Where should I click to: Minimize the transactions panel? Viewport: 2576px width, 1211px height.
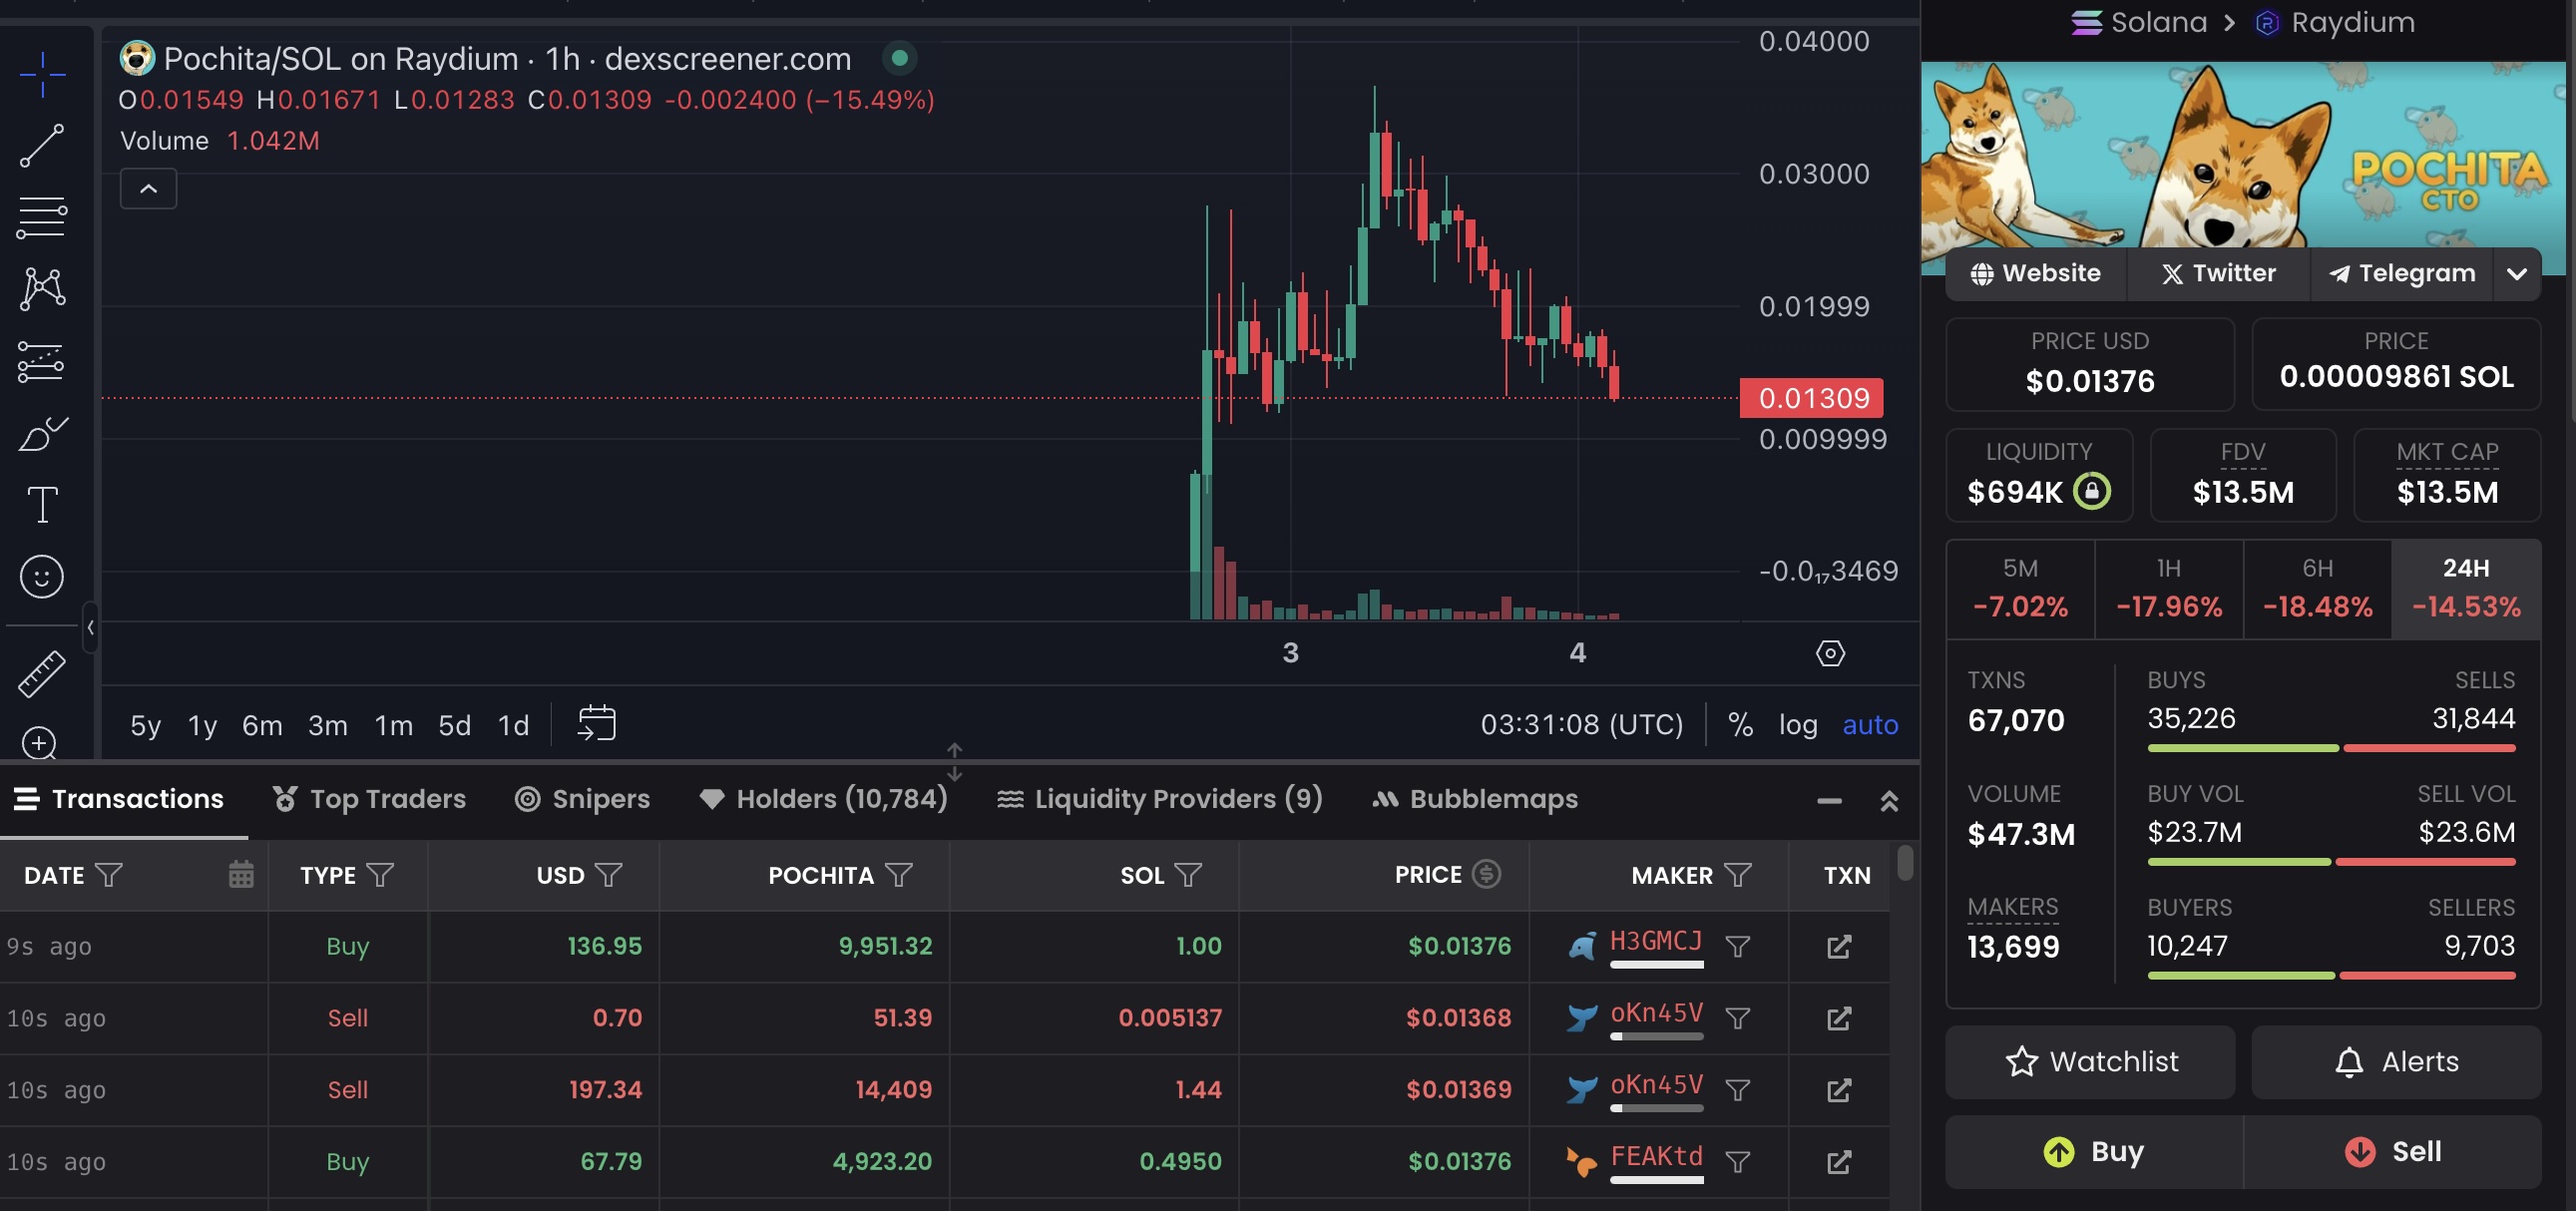1829,800
